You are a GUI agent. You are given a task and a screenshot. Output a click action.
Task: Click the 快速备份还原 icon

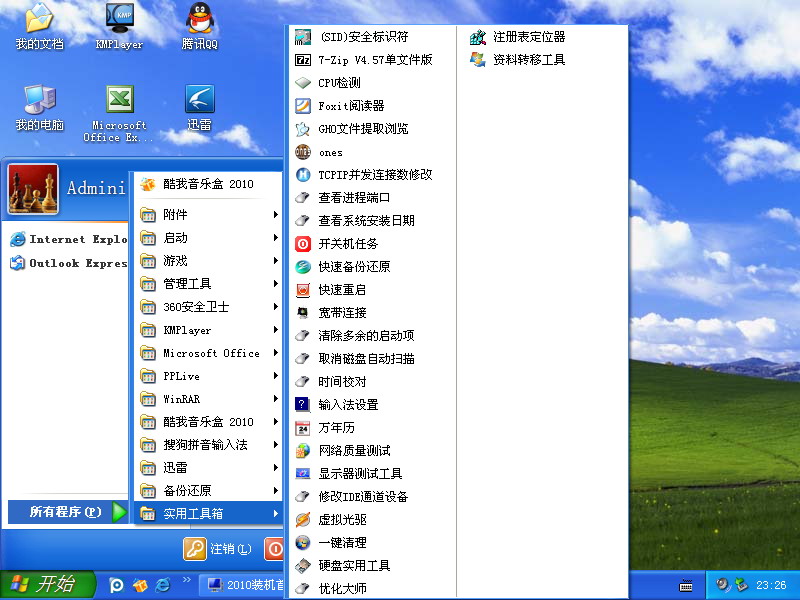click(303, 267)
